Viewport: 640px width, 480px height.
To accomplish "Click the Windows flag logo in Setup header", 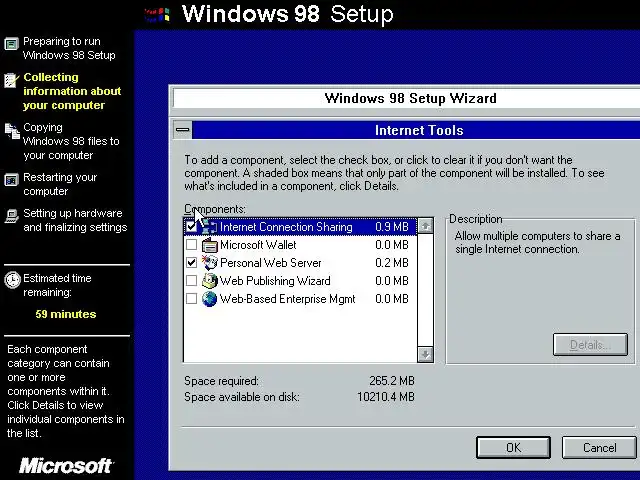I will [x=157, y=15].
